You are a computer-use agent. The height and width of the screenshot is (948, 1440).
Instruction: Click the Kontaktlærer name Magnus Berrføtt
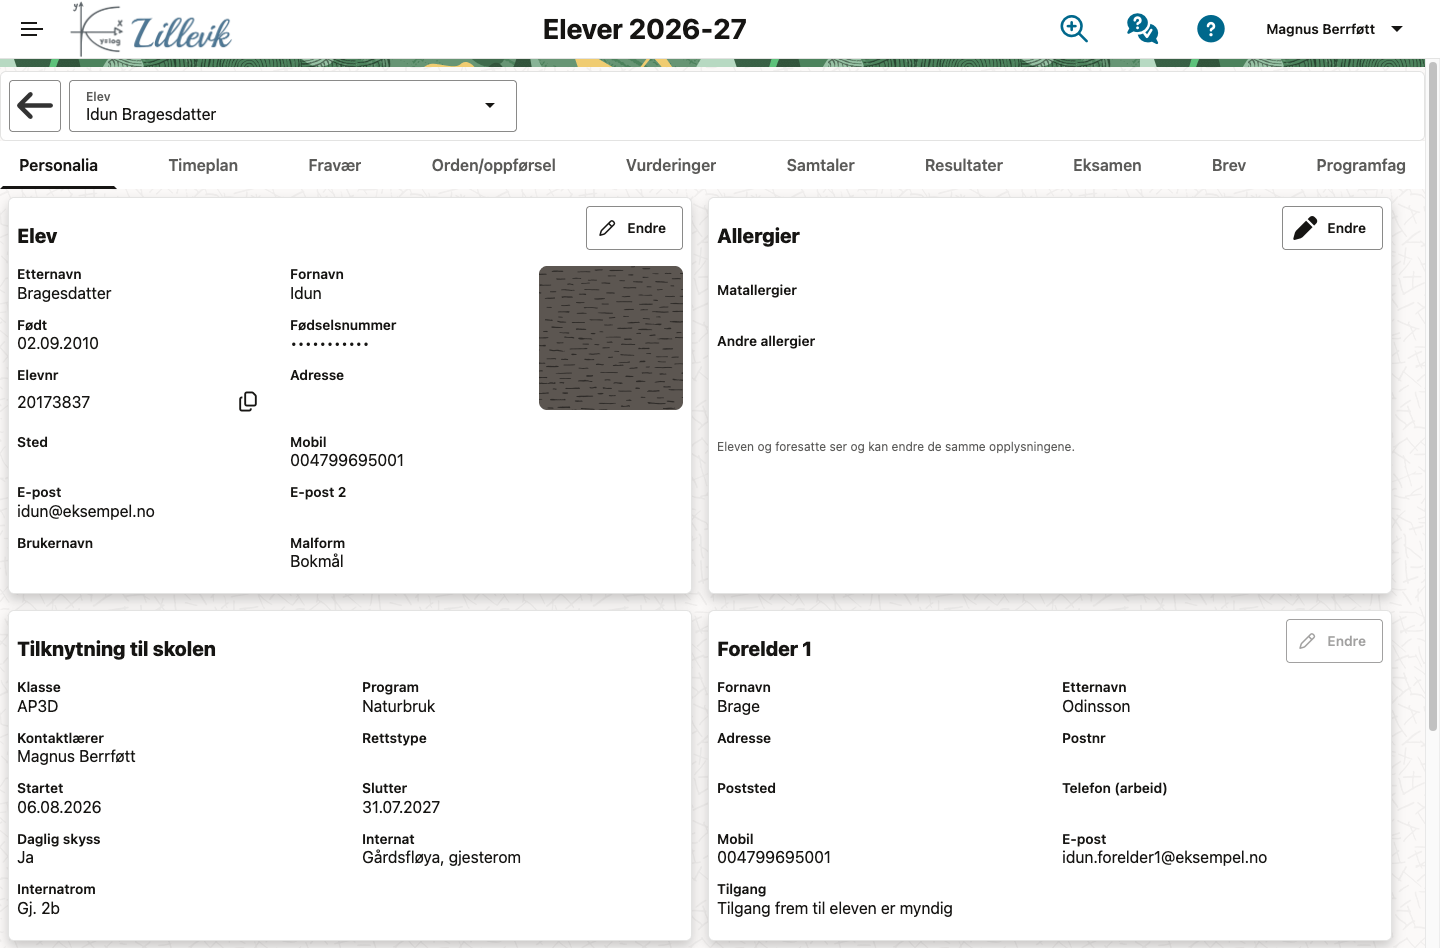(x=76, y=757)
